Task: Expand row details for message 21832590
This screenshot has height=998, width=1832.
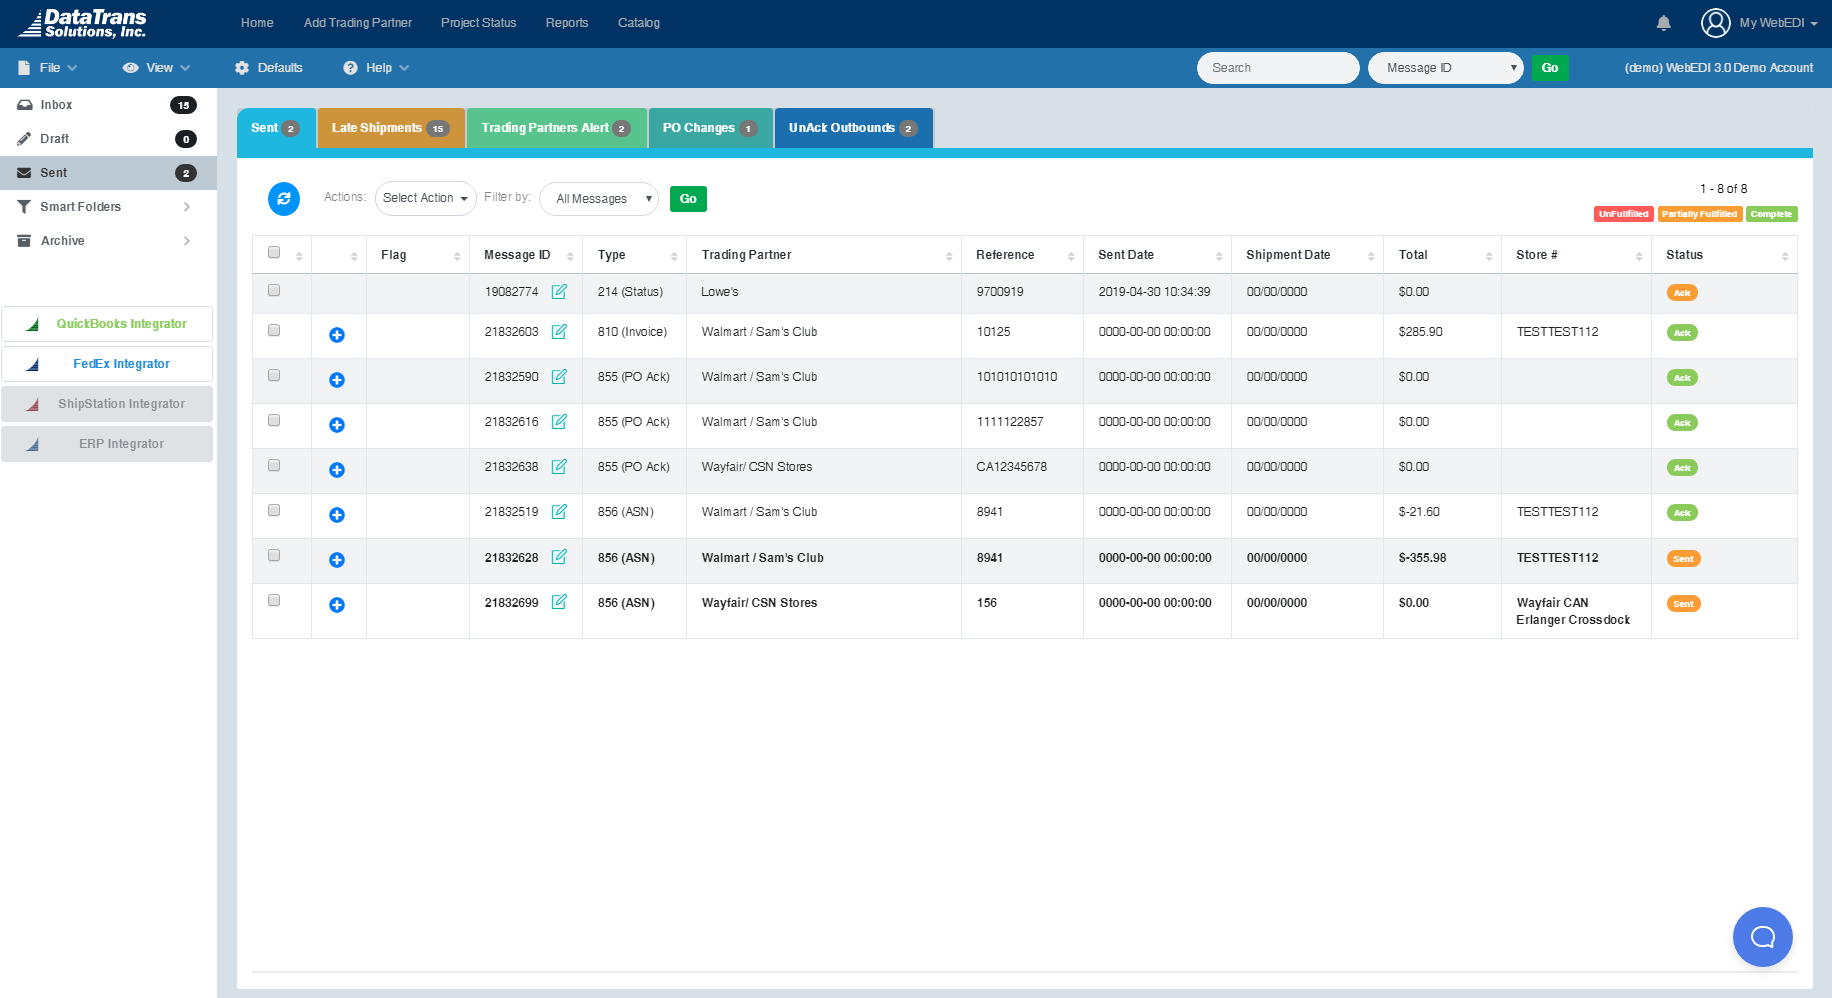Action: pos(337,380)
